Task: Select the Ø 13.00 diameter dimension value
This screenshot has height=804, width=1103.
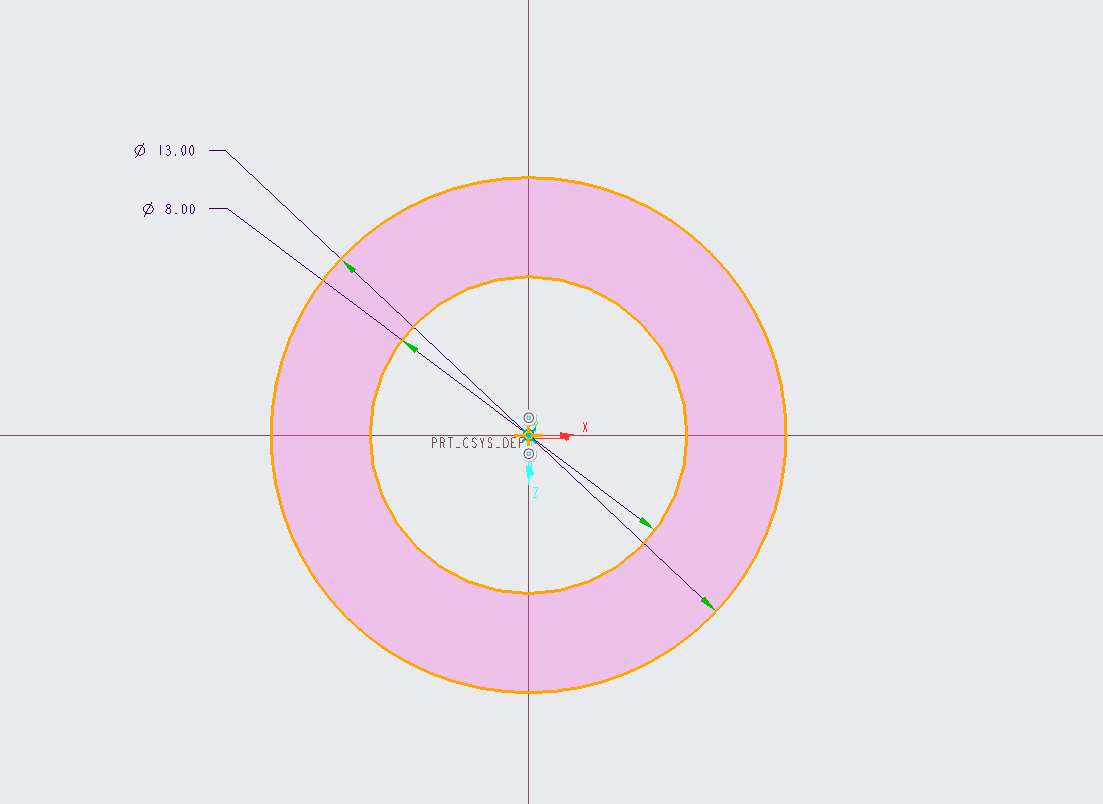Action: tap(165, 151)
